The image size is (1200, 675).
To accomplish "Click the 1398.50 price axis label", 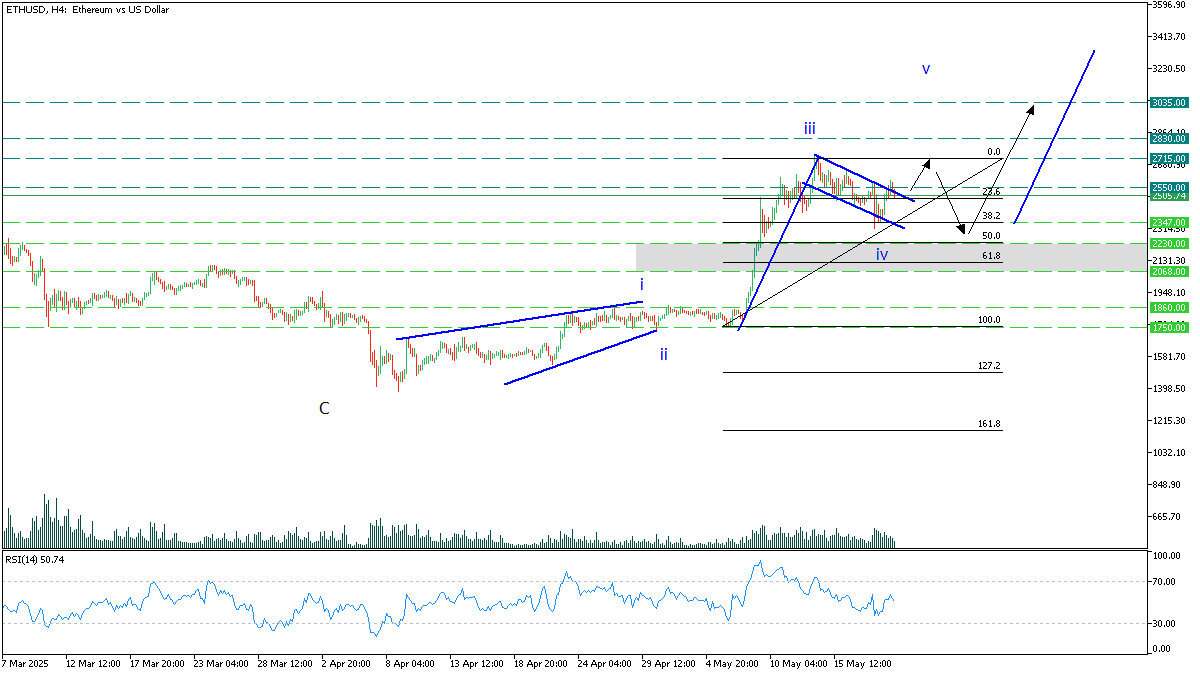I will [1169, 388].
